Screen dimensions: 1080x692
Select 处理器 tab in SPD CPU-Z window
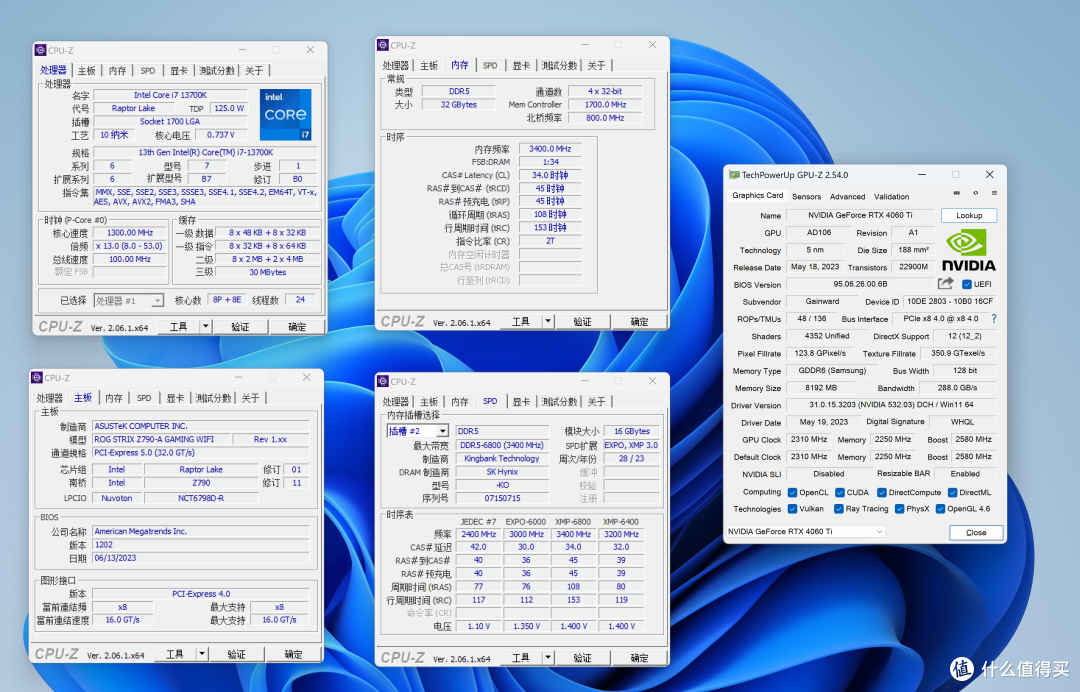pos(395,401)
